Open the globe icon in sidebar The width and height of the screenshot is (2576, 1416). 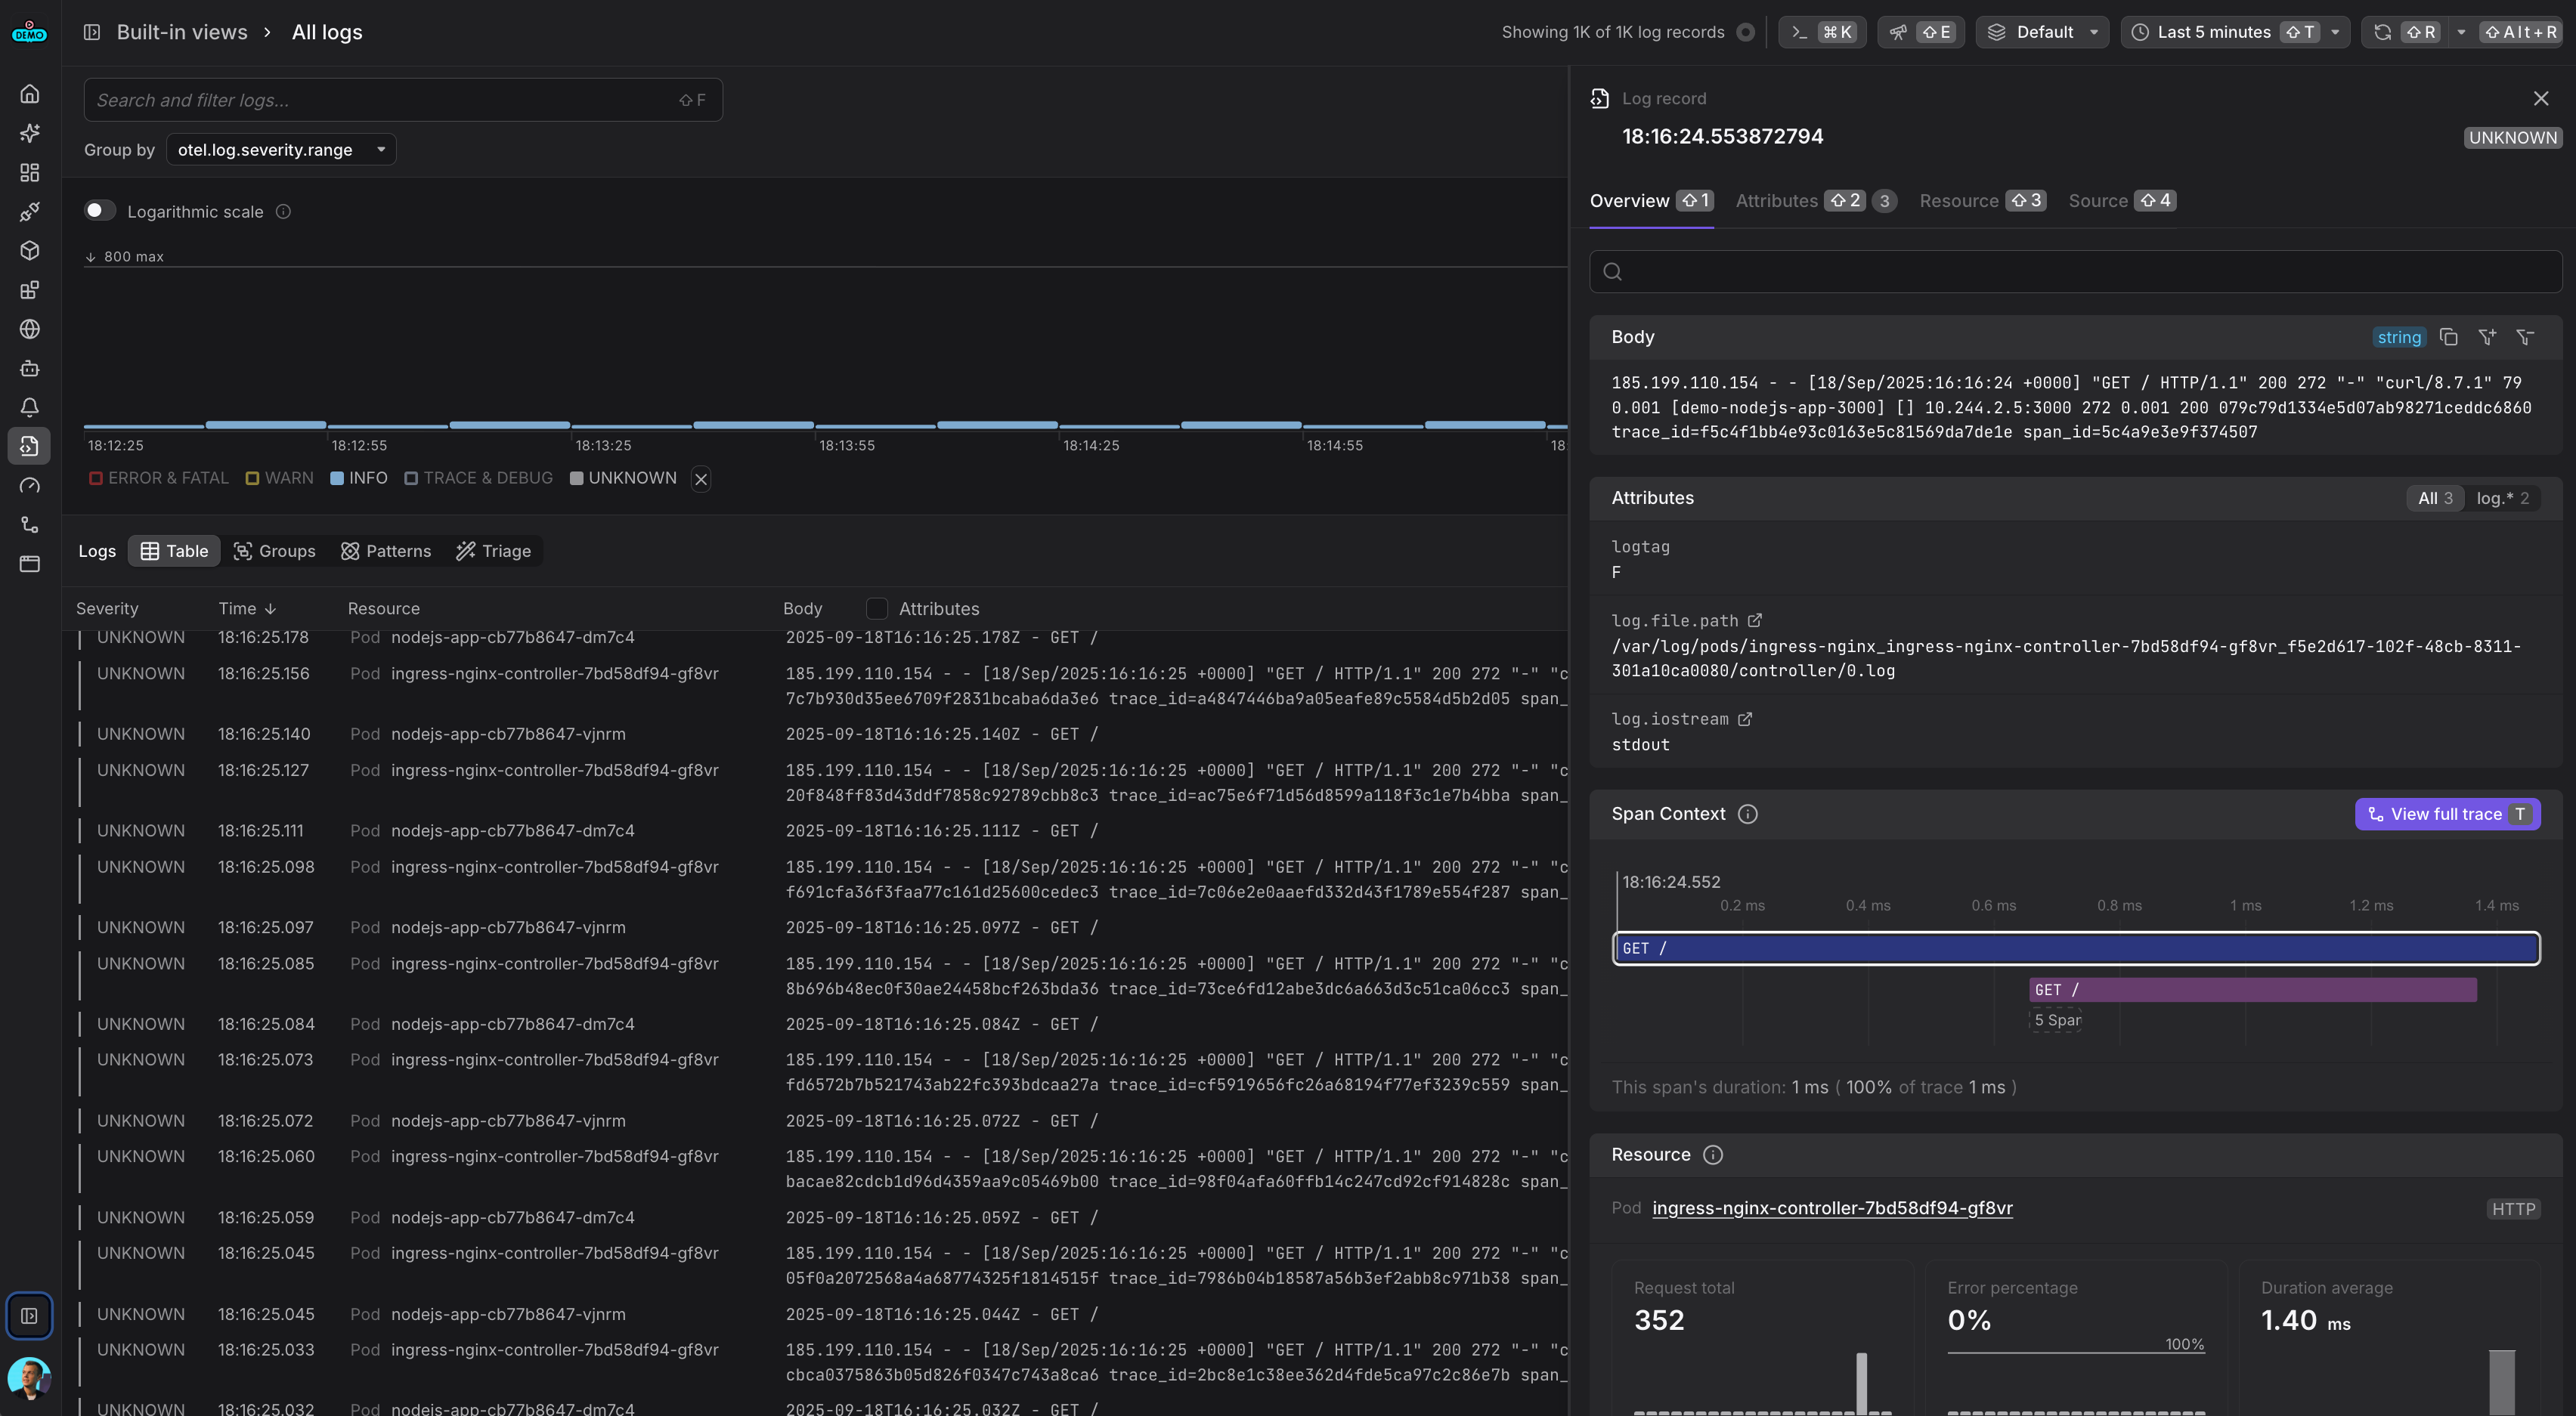tap(30, 329)
